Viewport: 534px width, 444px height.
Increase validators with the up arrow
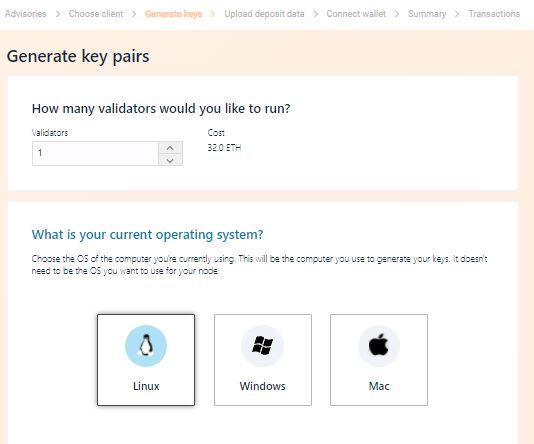170,148
